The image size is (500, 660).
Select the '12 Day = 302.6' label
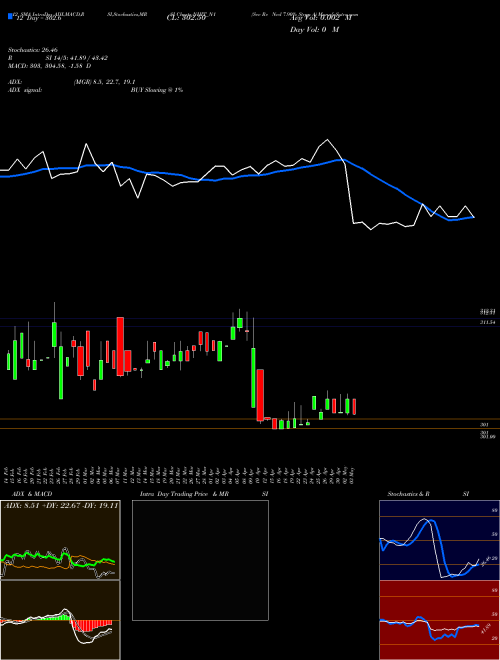(39, 18)
